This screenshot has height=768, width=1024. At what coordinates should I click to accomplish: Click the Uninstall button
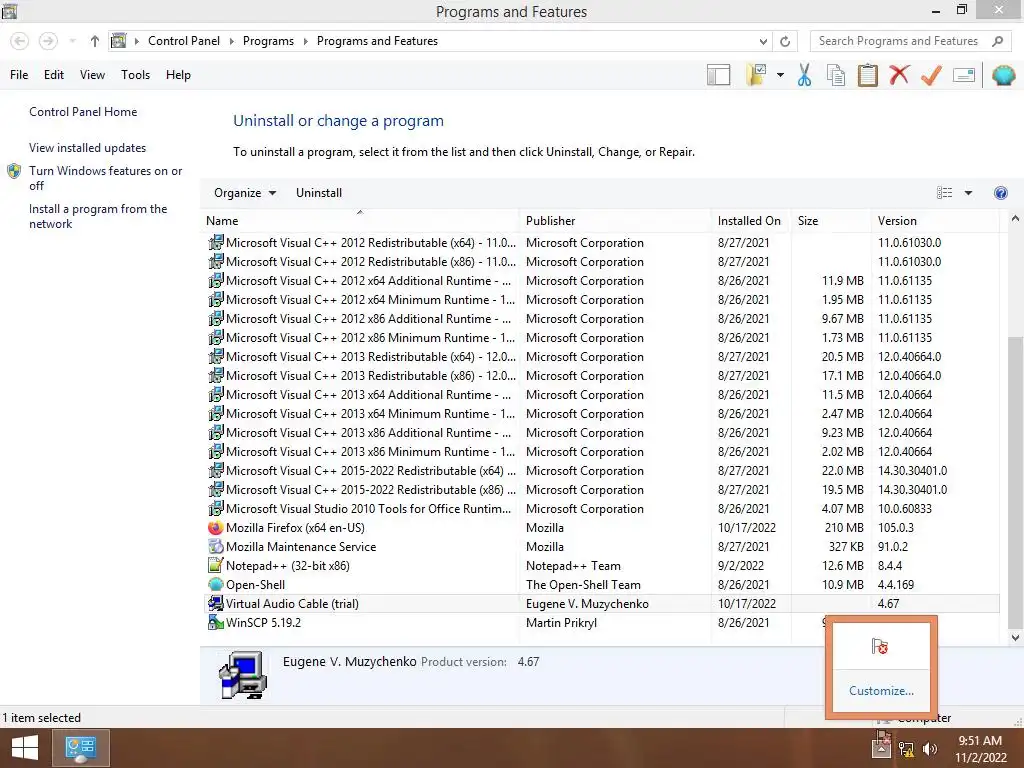pyautogui.click(x=319, y=193)
